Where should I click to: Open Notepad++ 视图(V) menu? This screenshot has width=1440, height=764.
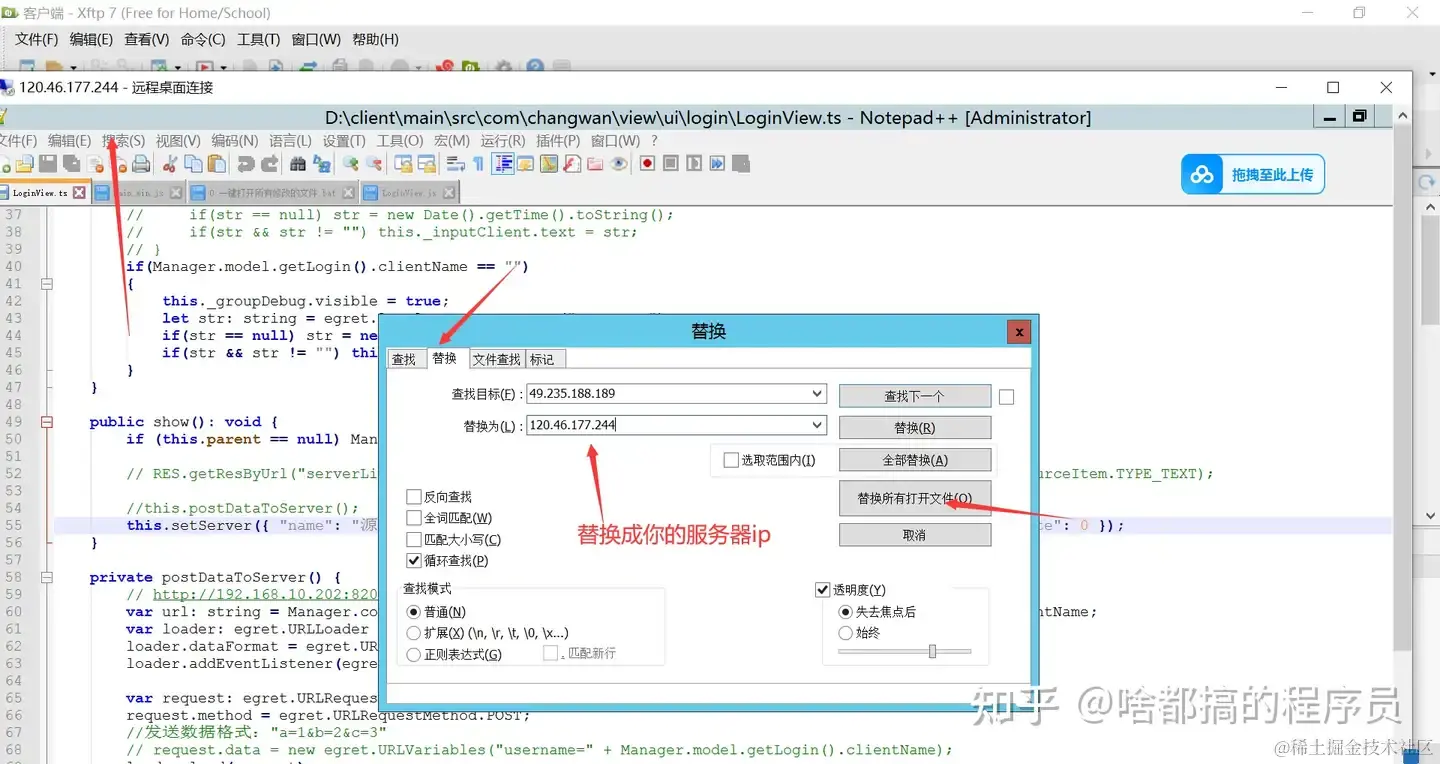click(178, 141)
